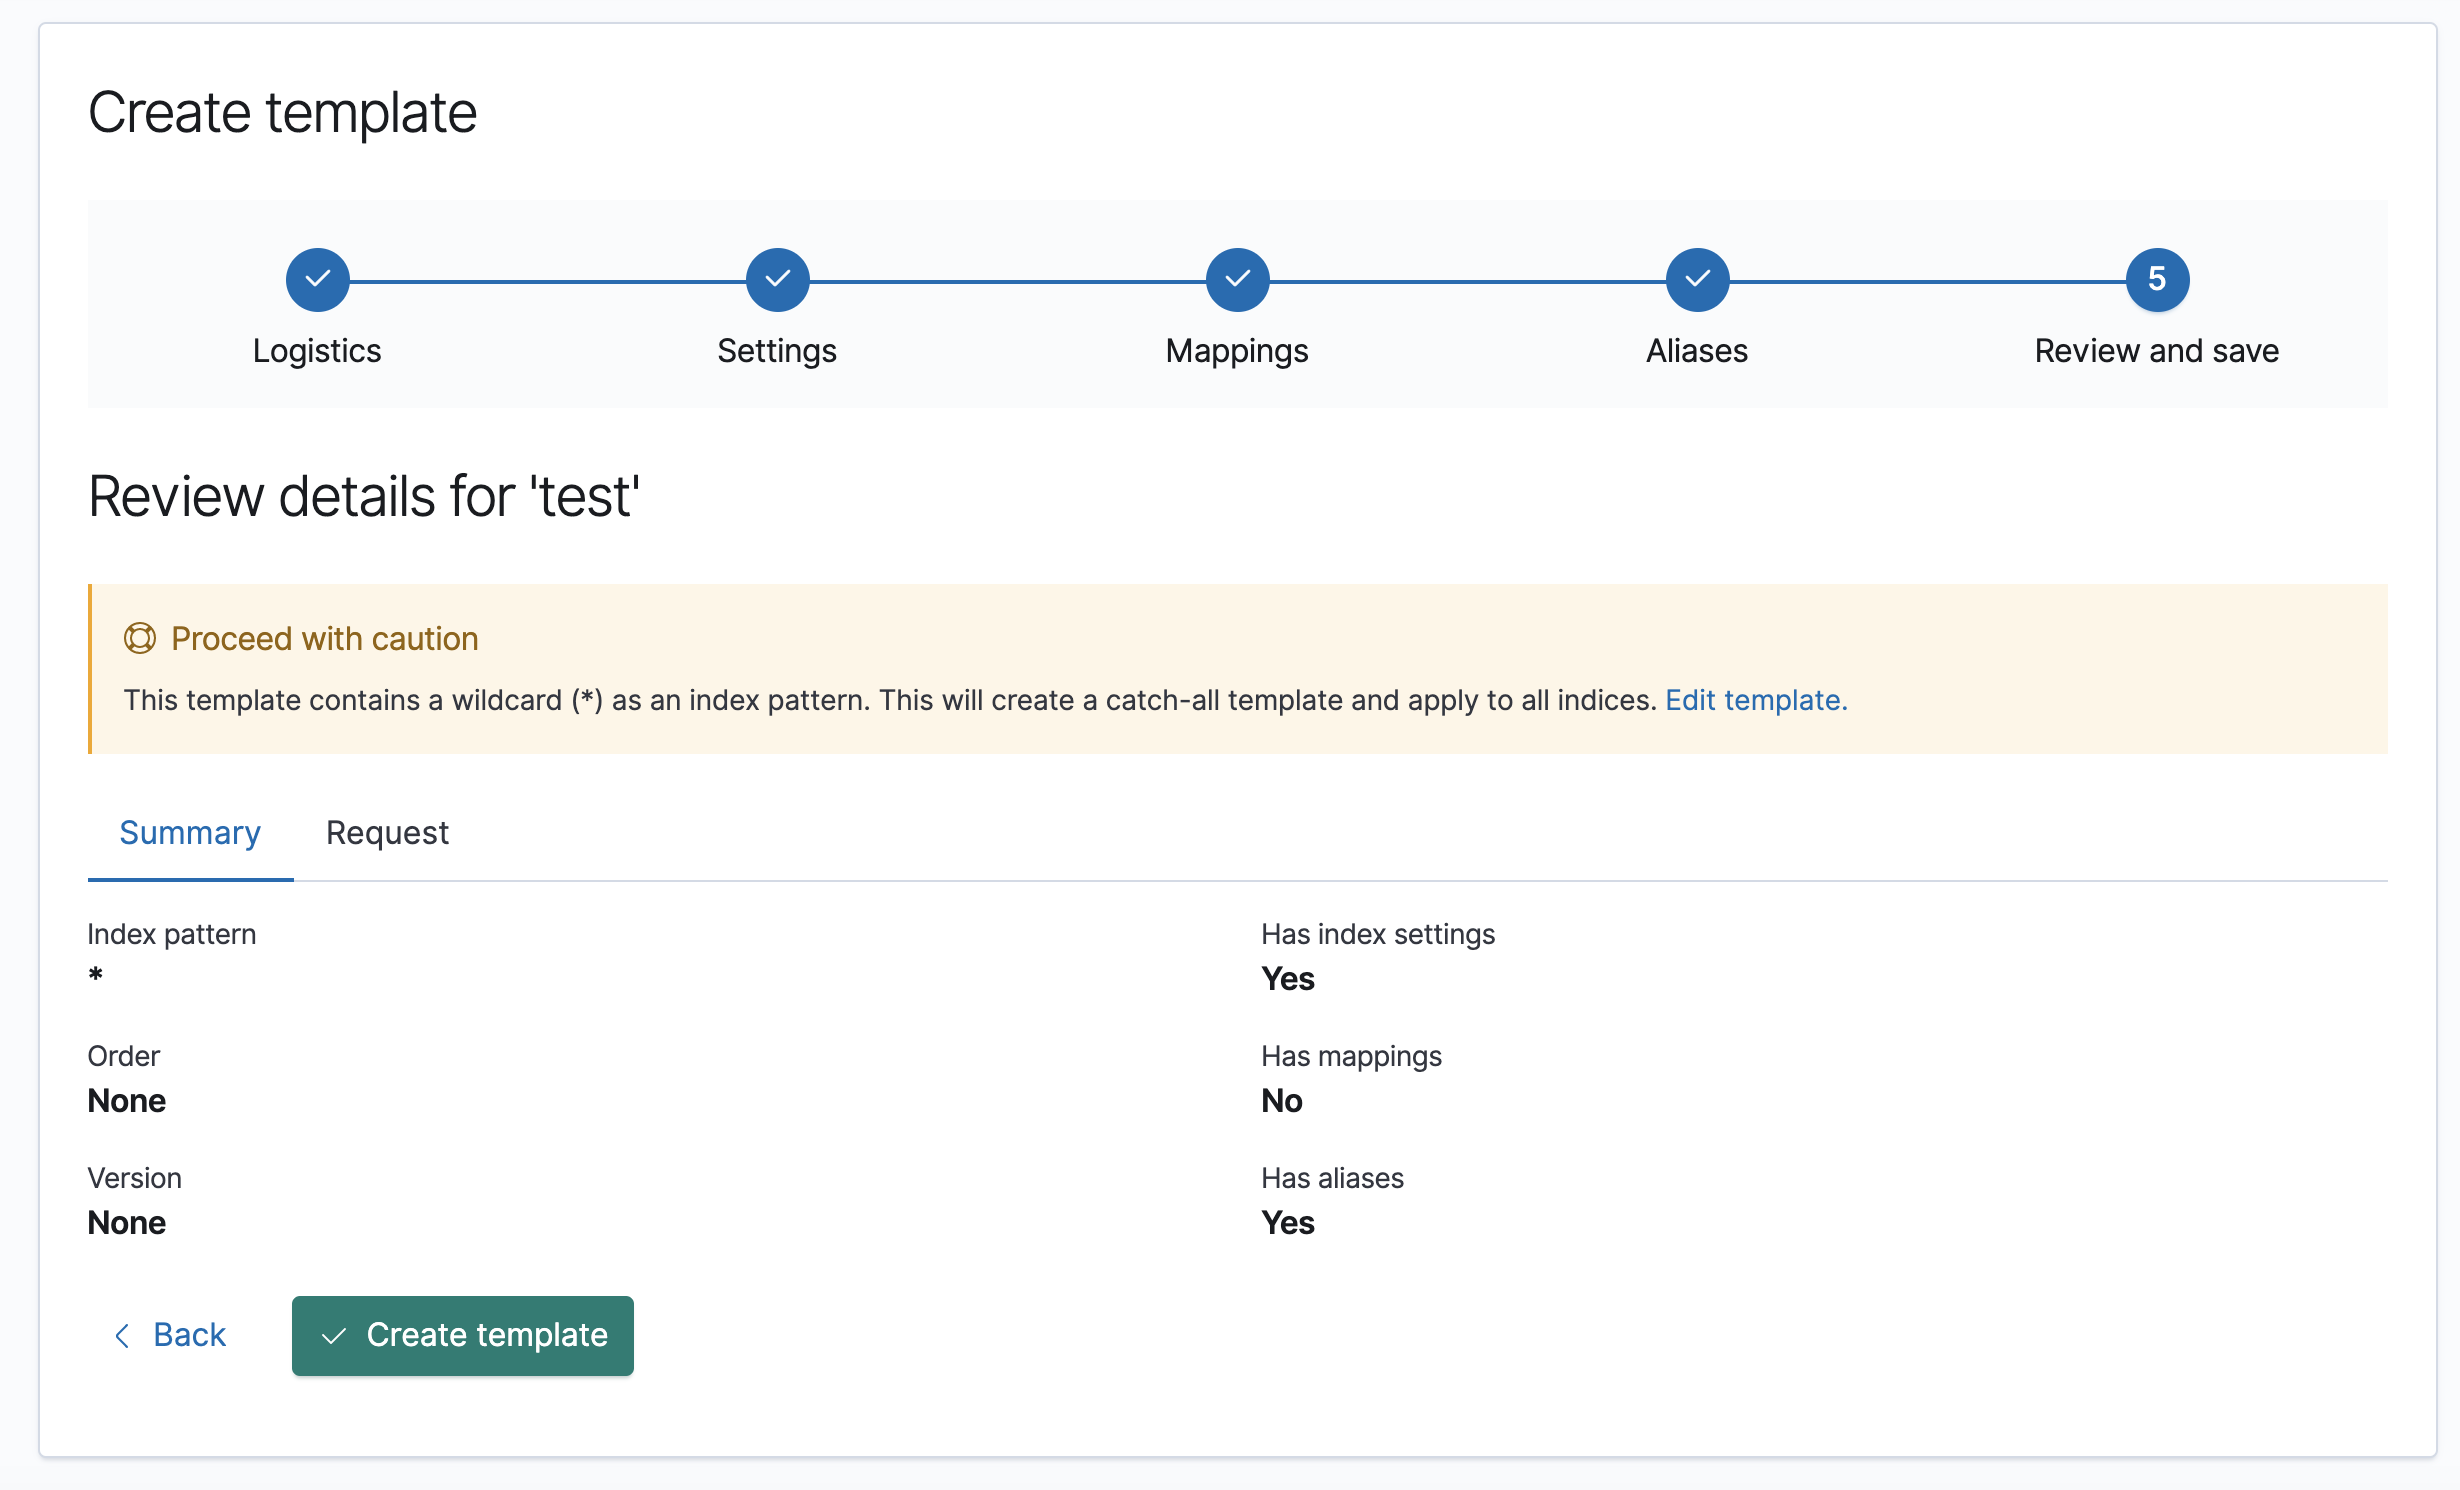Click the Settings step checkmark circle
This screenshot has width=2460, height=1490.
[x=777, y=280]
